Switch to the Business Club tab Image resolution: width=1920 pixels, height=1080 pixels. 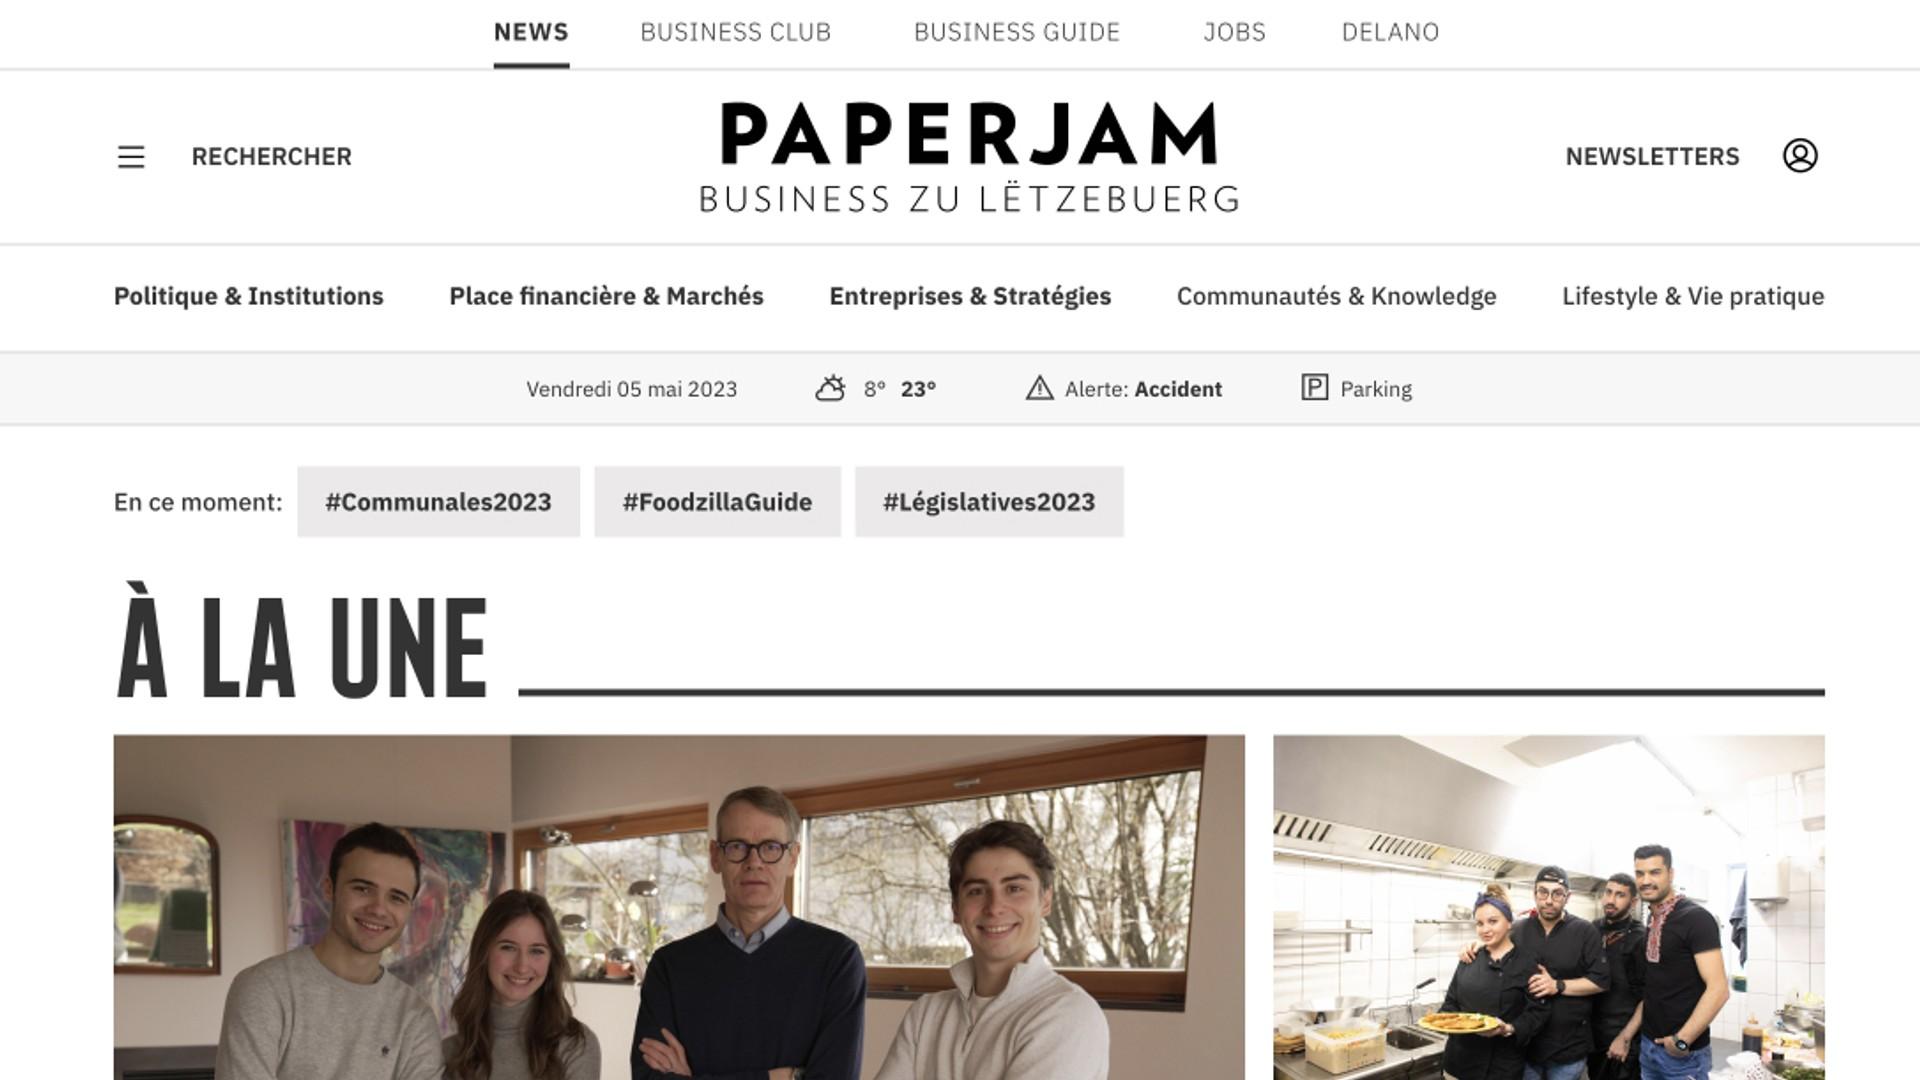point(735,32)
